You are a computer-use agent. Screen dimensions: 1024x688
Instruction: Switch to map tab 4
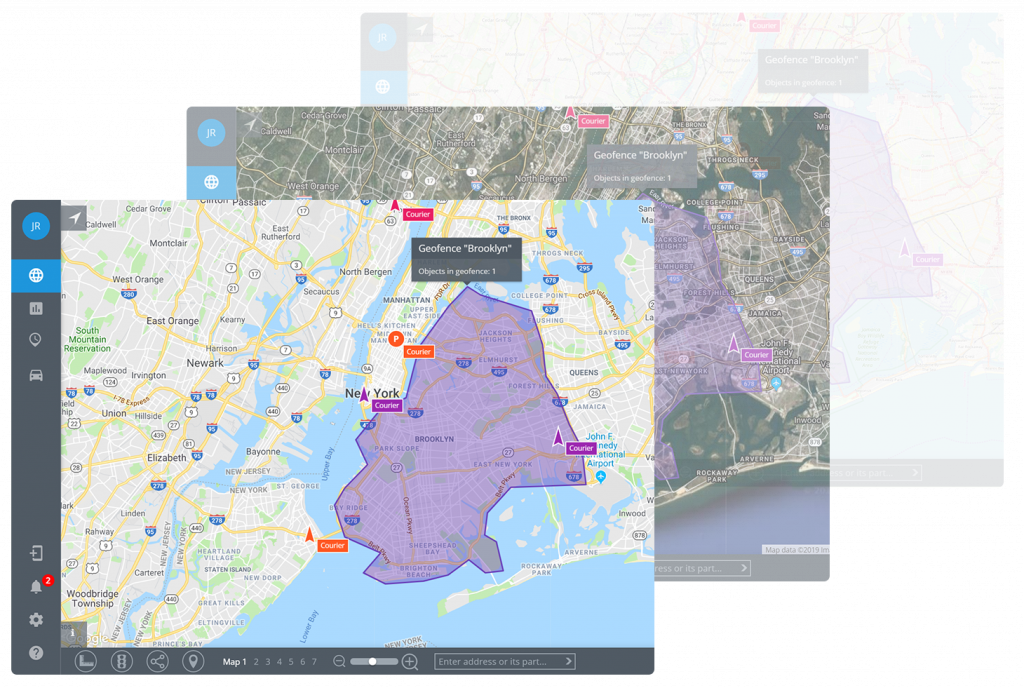point(279,662)
